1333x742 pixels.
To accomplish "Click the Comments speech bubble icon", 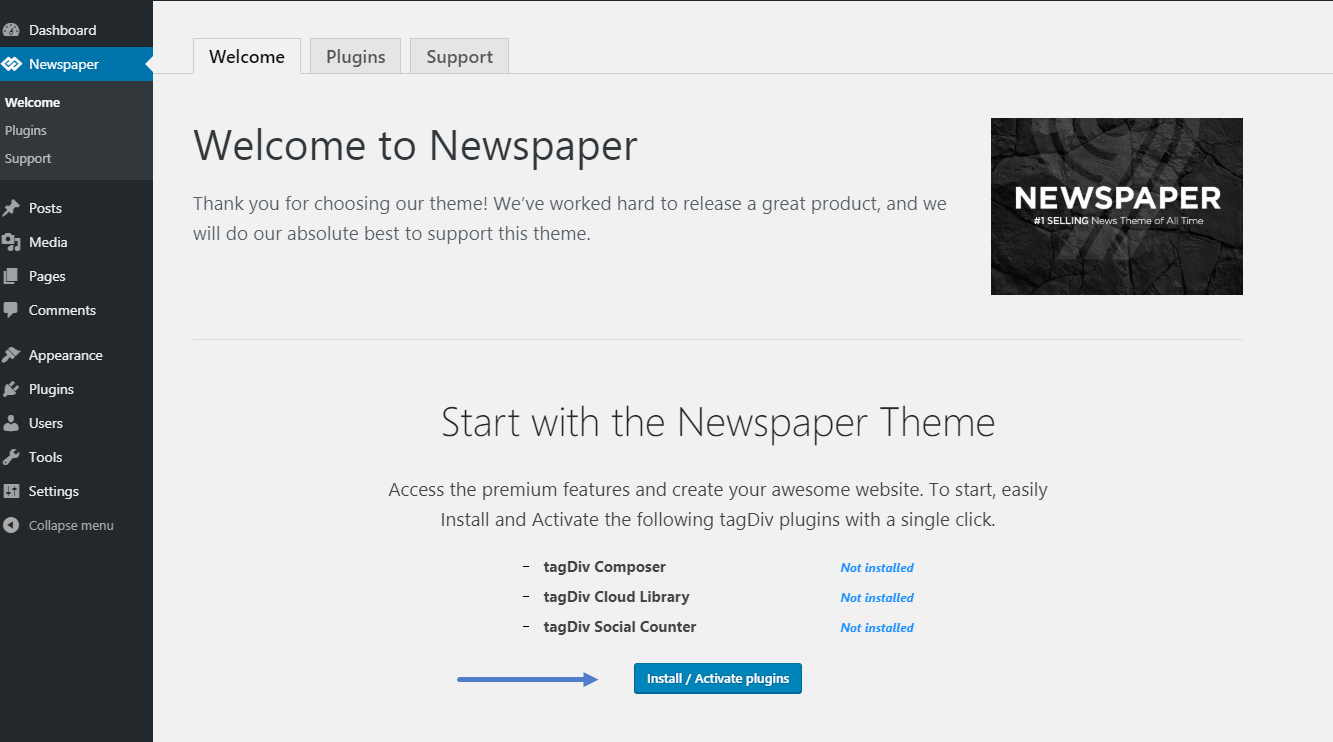I will coord(11,310).
